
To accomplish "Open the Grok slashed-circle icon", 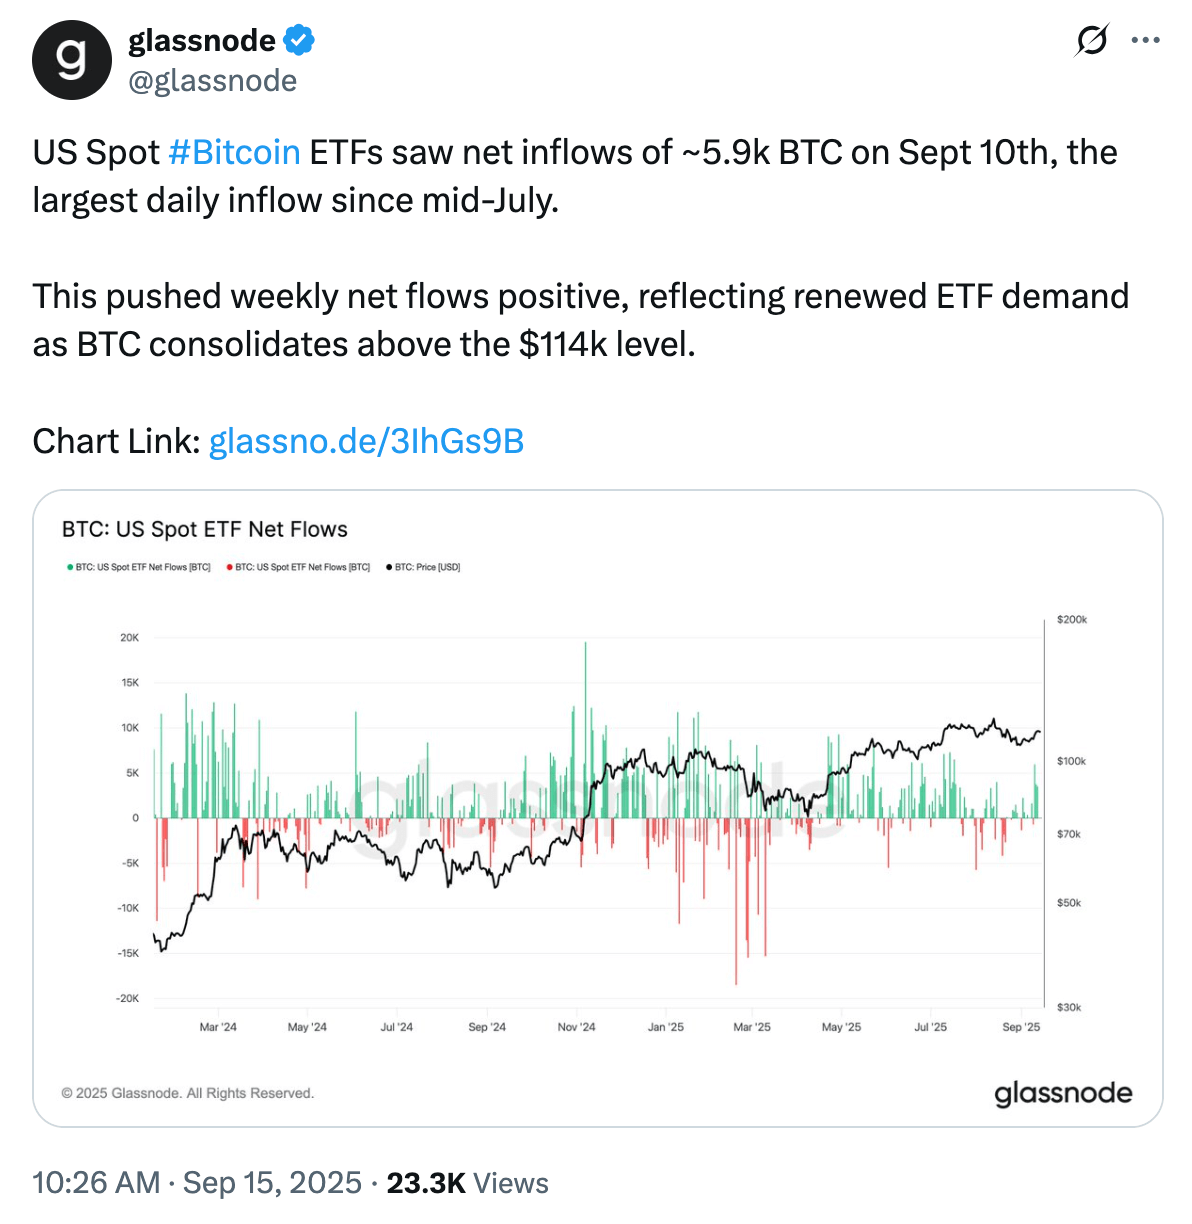I will (x=1091, y=41).
